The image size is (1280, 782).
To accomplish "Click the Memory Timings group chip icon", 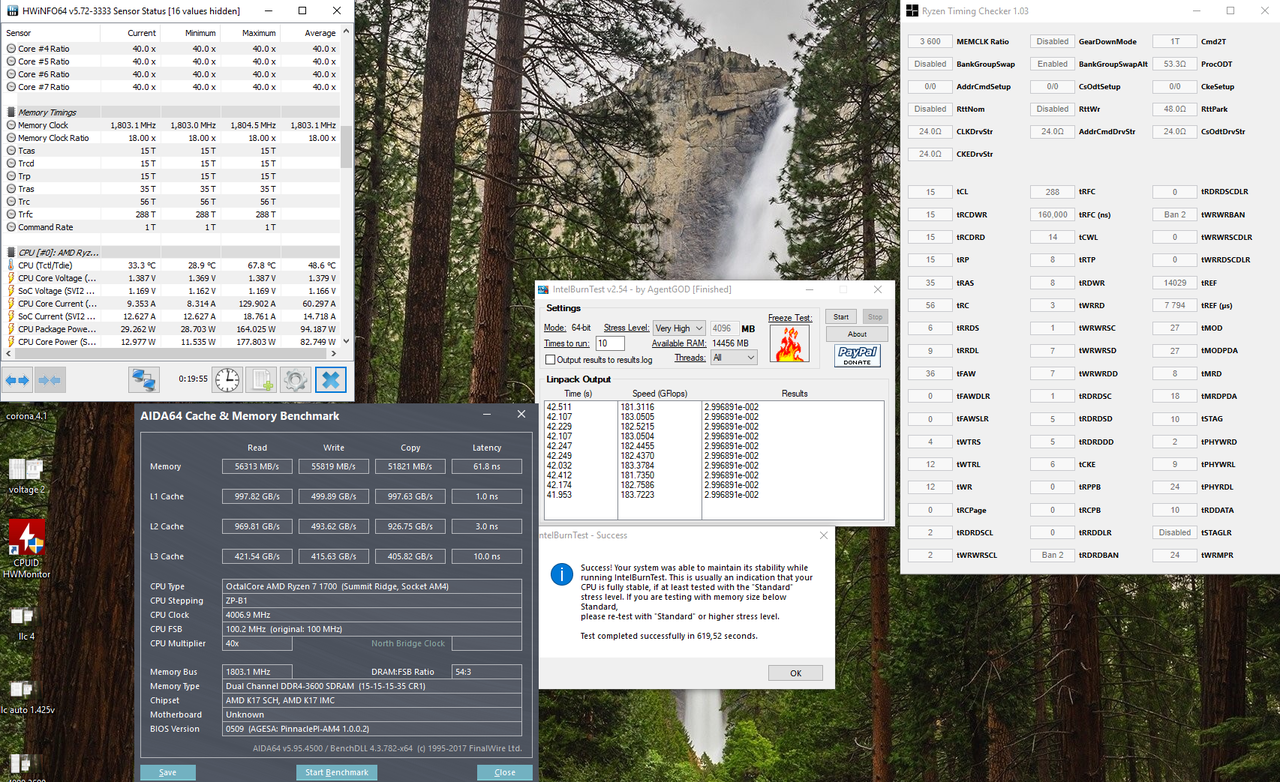I will coord(11,113).
